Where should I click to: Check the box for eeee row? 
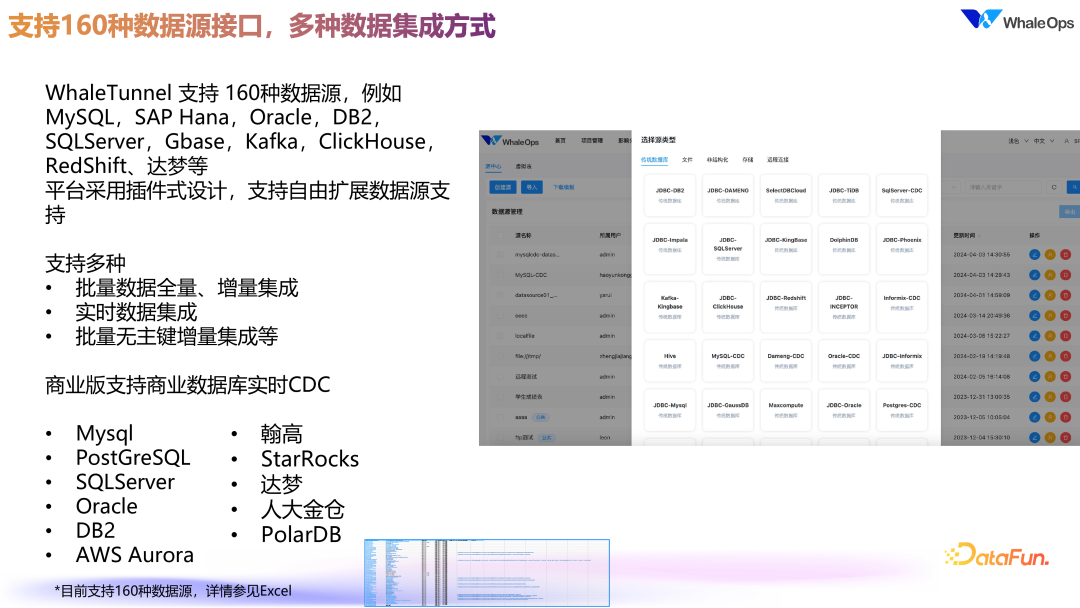(500, 315)
